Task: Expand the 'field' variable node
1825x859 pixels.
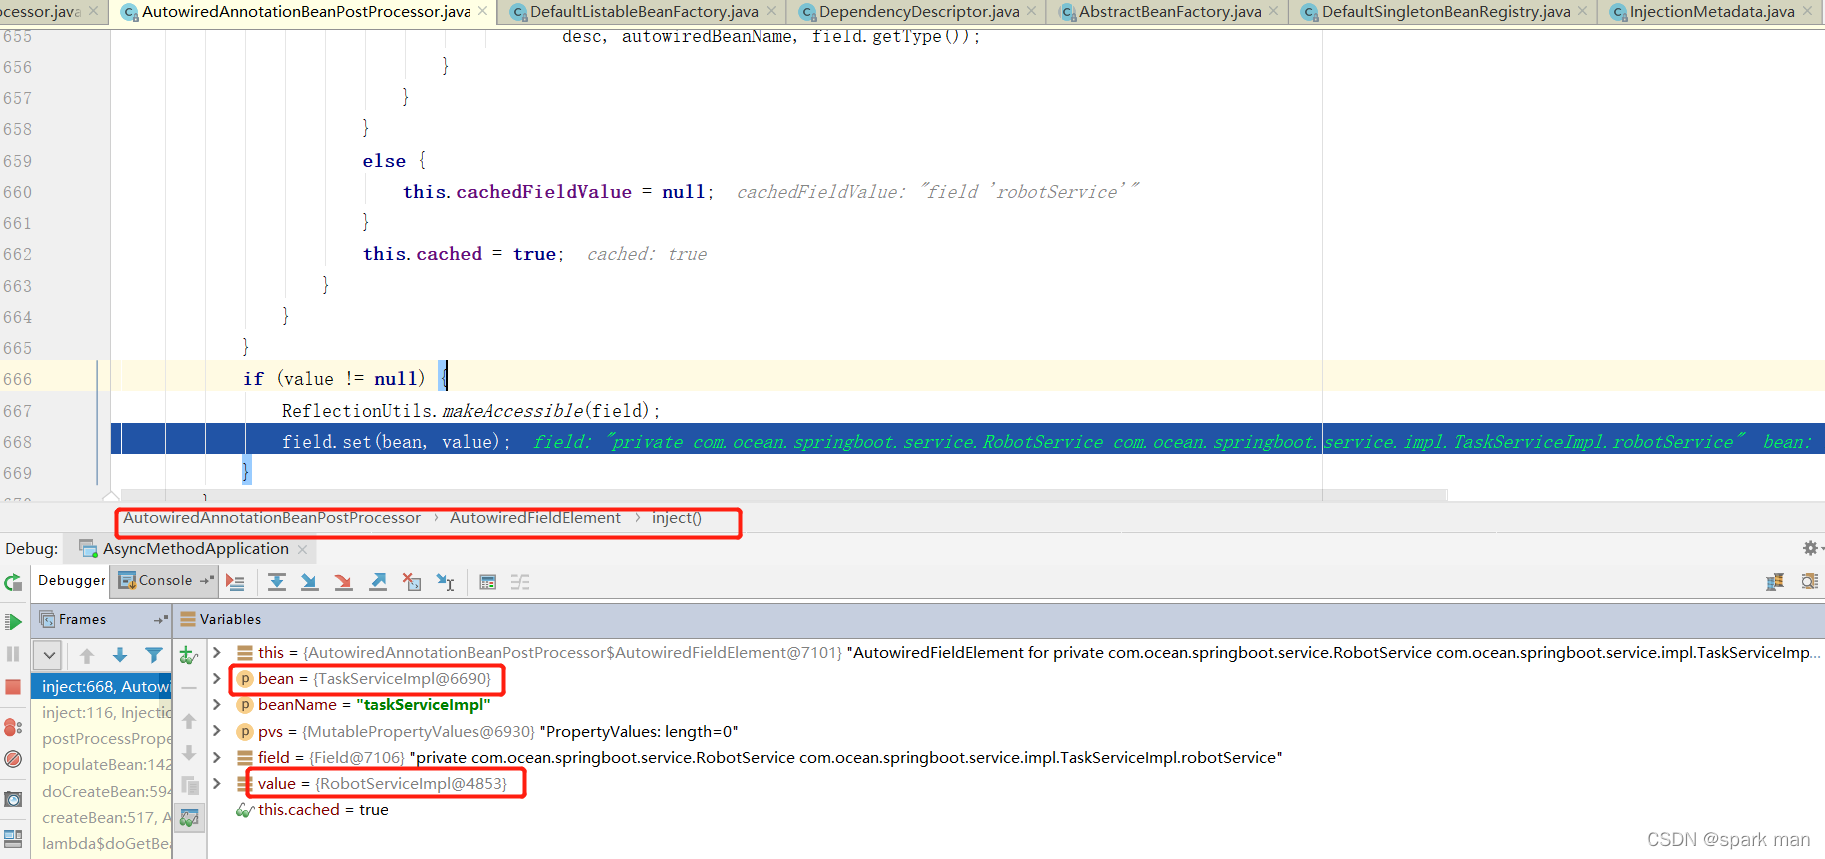Action: (x=217, y=757)
